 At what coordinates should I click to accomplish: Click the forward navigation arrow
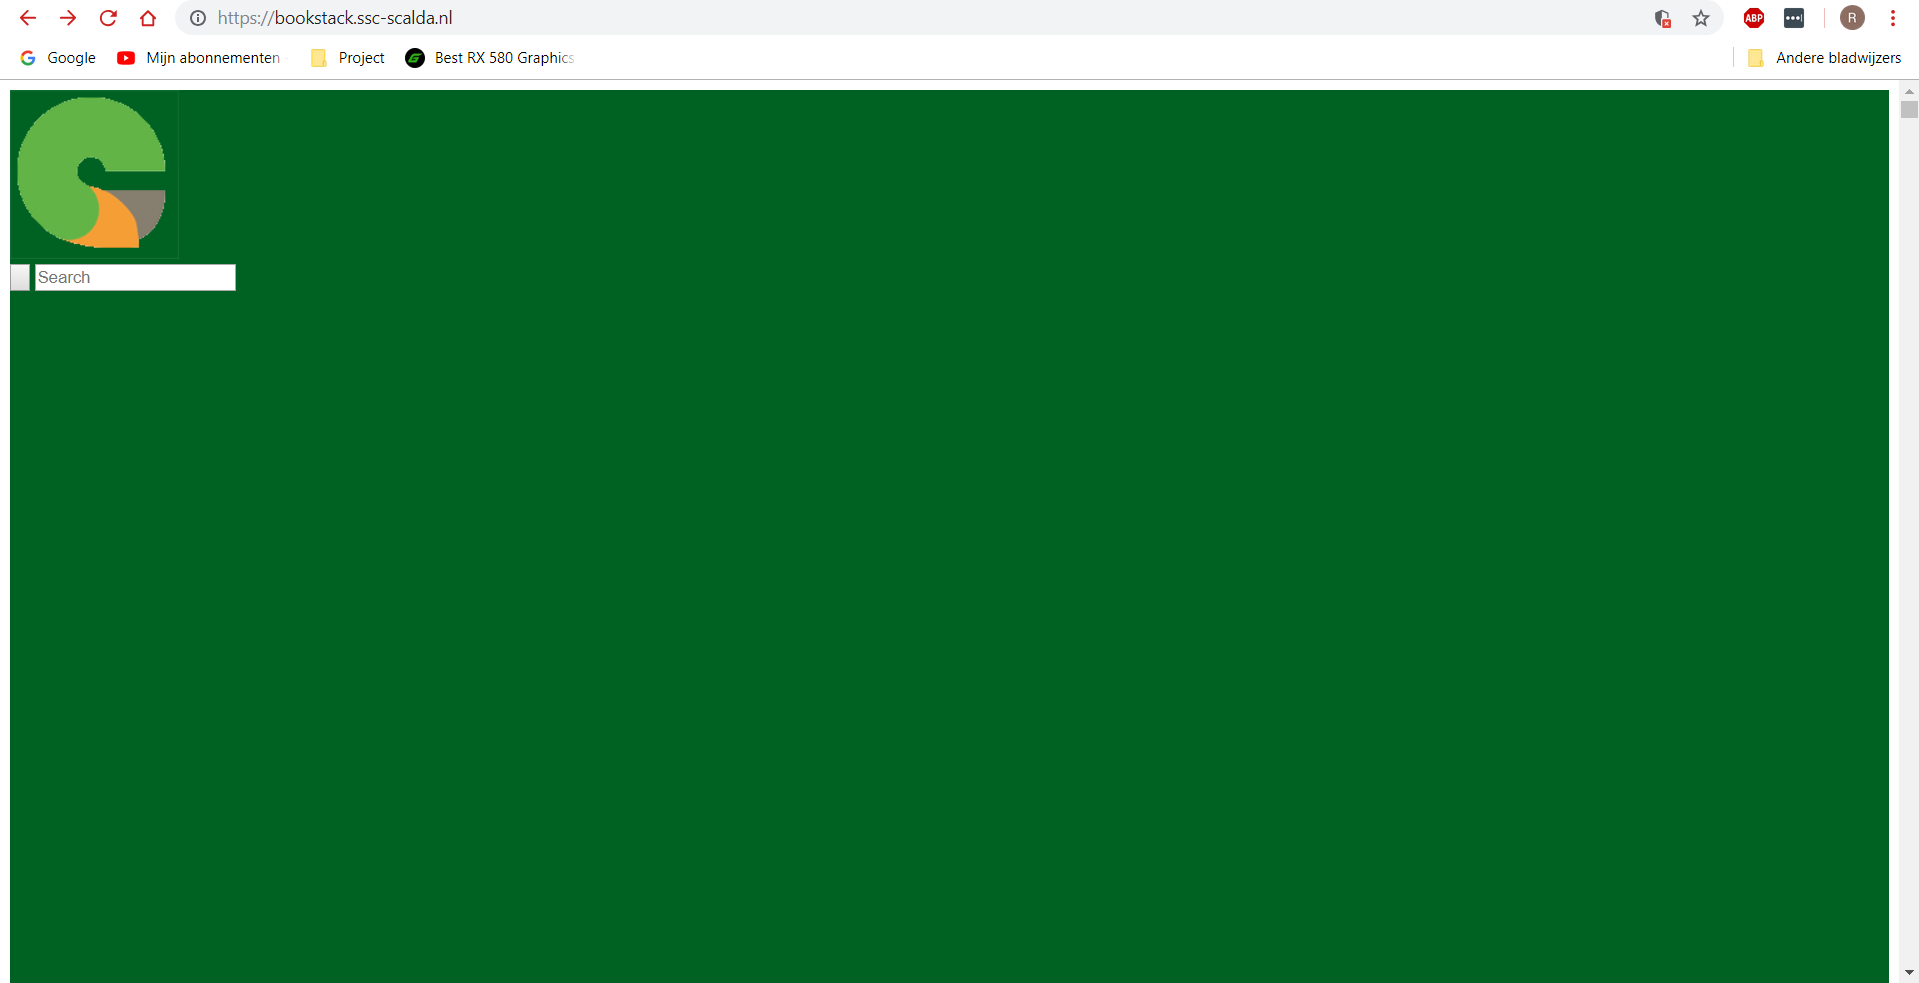(67, 17)
